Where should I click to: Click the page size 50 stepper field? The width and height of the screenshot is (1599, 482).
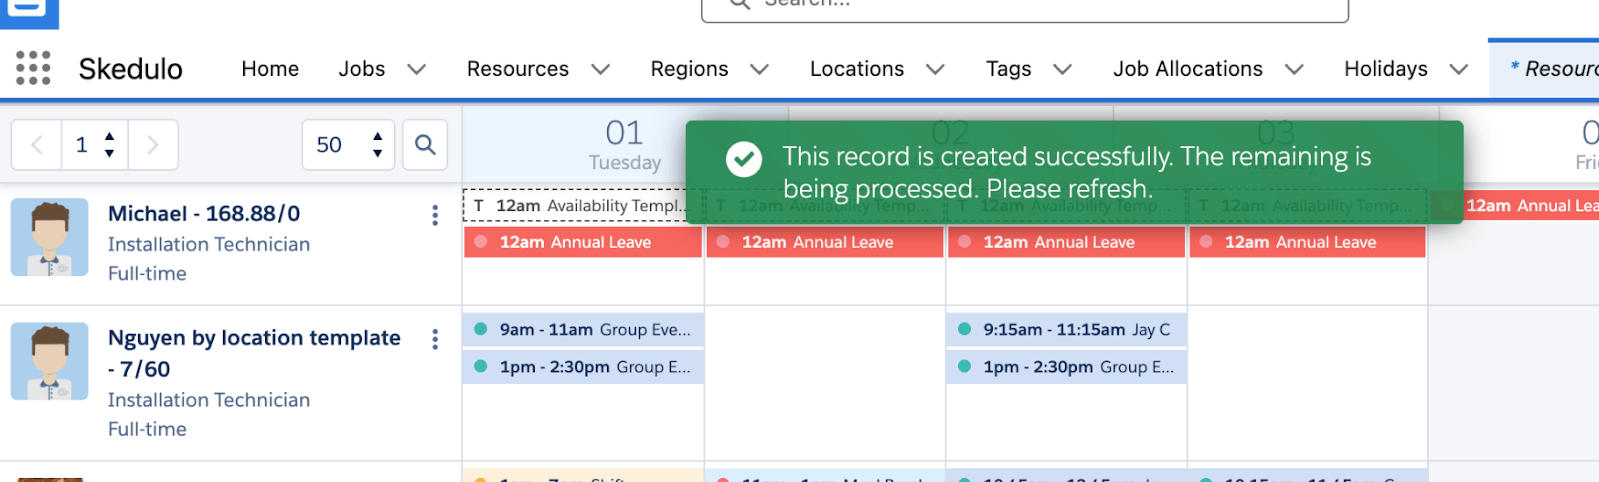click(x=348, y=145)
